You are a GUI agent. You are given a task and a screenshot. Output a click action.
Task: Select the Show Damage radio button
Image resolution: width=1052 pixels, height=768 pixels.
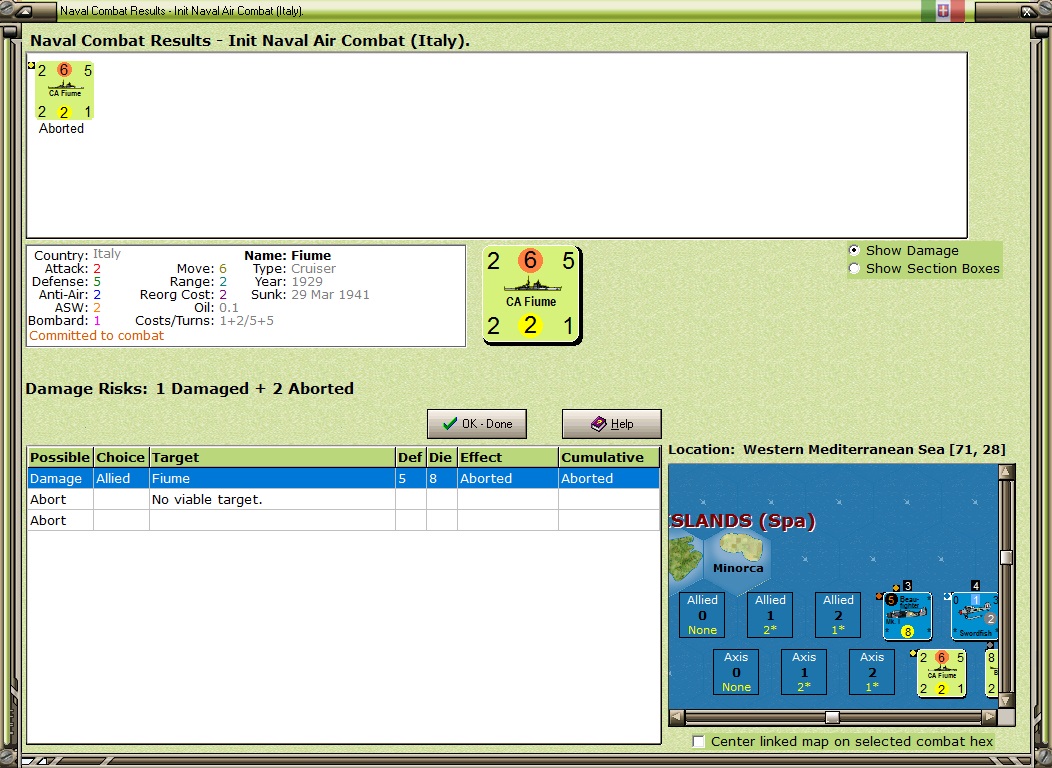854,250
